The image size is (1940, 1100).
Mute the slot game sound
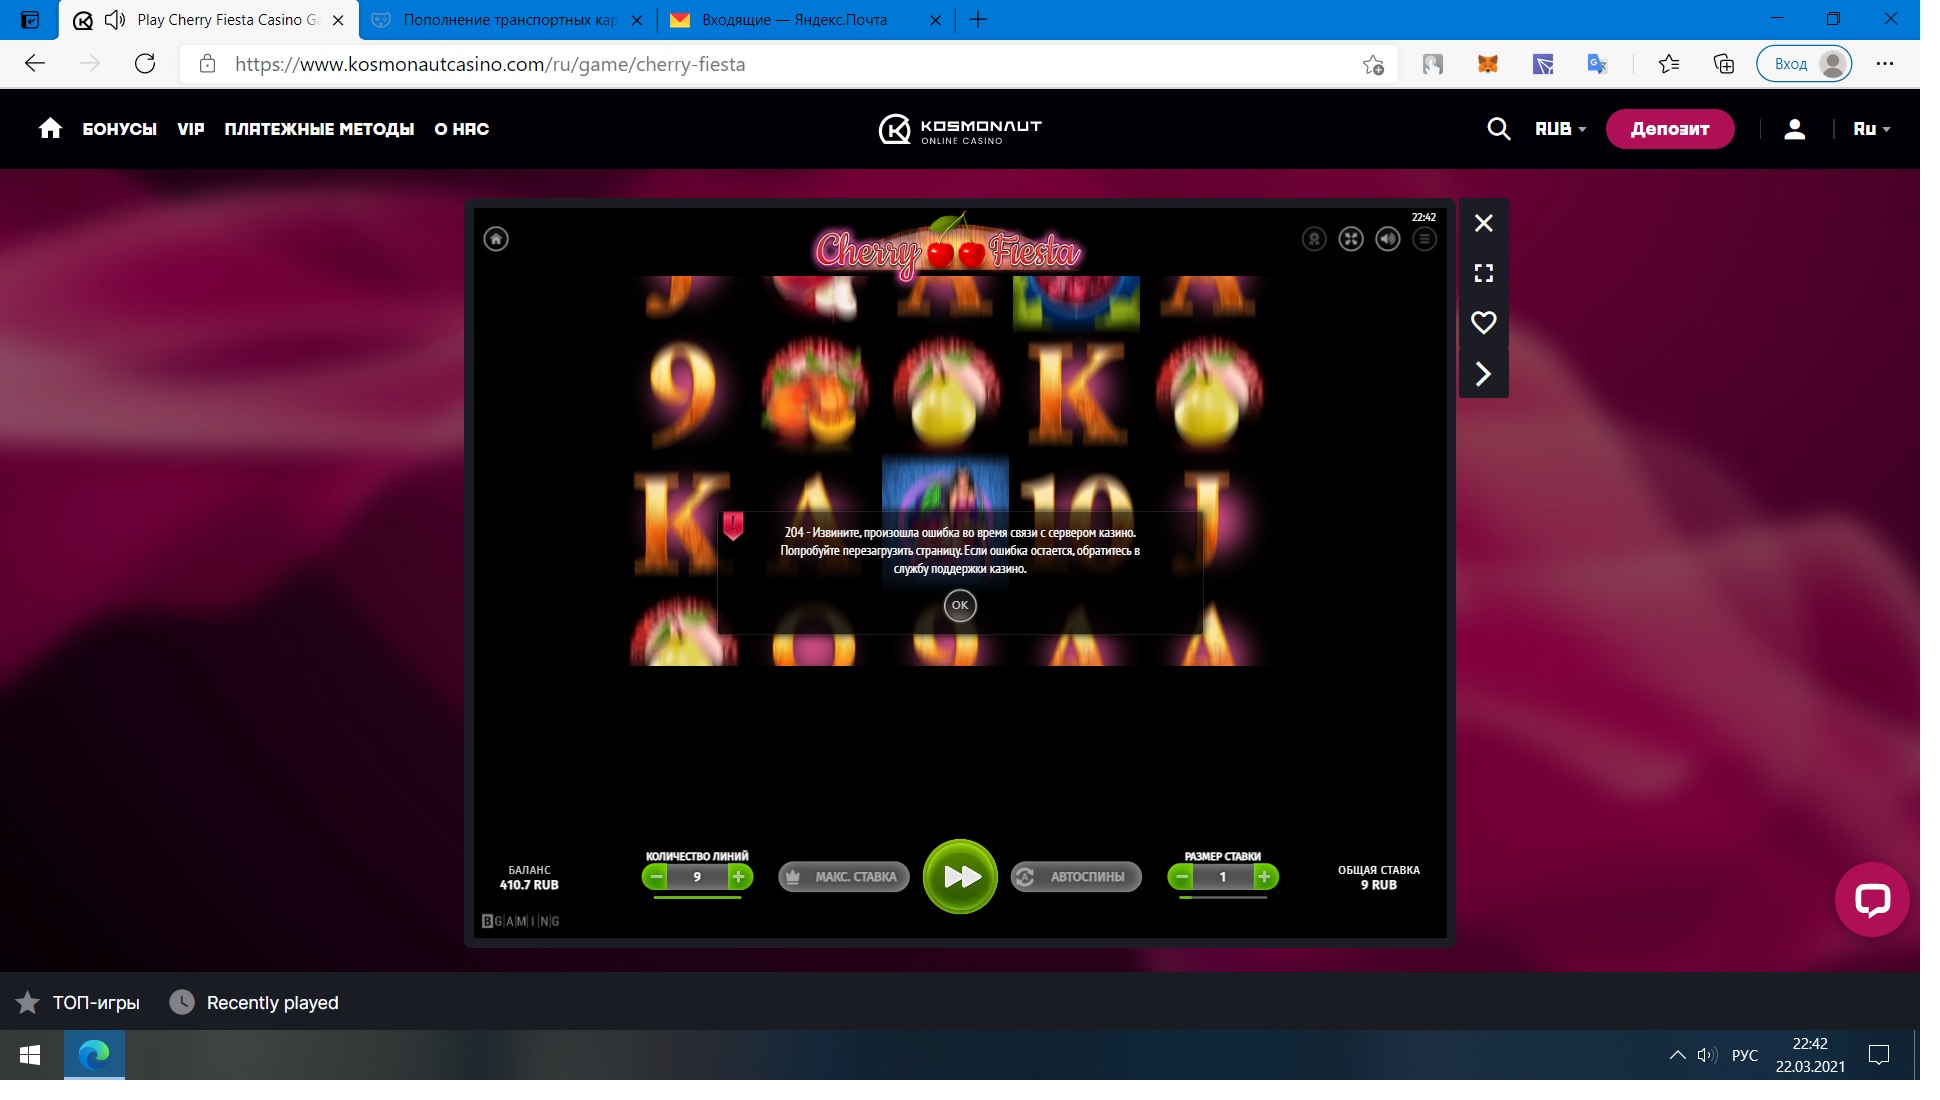1387,239
